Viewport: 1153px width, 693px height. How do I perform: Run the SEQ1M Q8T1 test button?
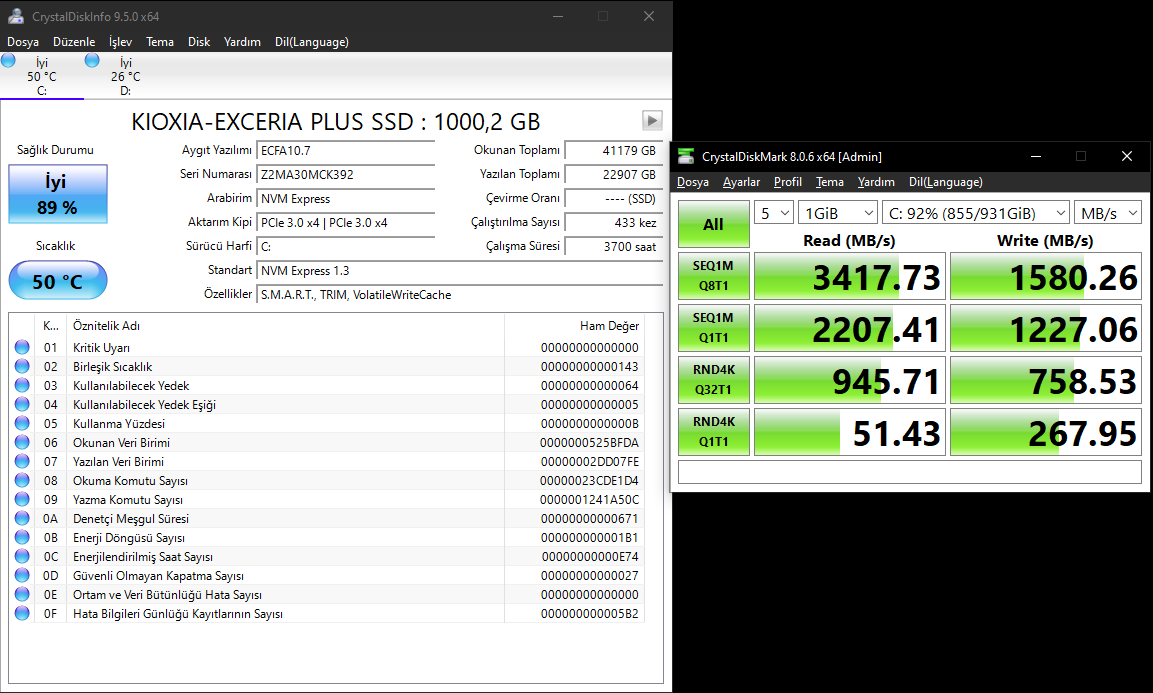[x=713, y=276]
